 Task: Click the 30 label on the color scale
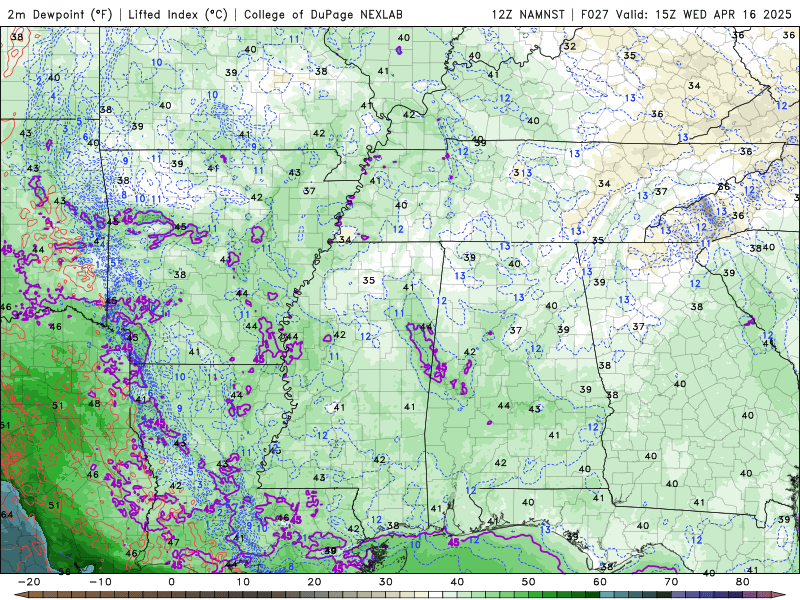click(386, 582)
